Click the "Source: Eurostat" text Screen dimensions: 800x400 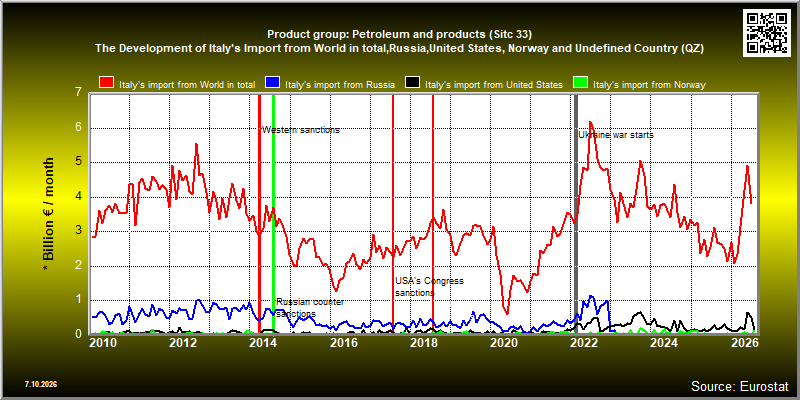[740, 386]
